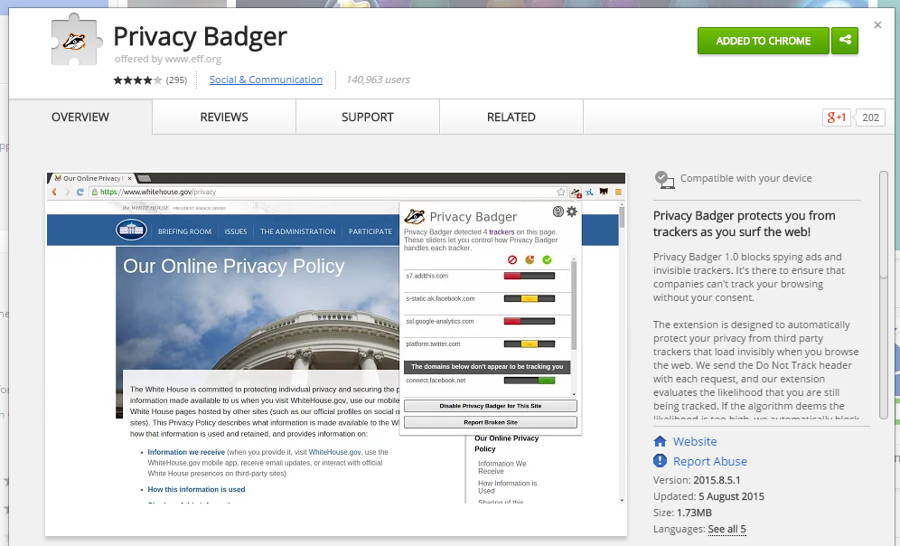The image size is (900, 546).
Task: Open the Overview tab
Action: 80,117
